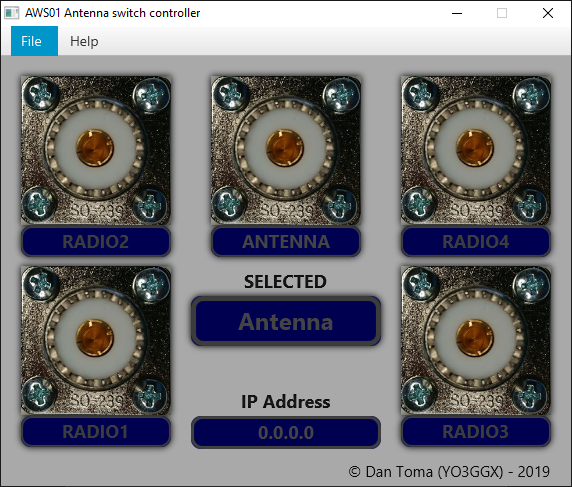The height and width of the screenshot is (487, 572).
Task: Select the RADIO2 button
Action: [x=96, y=241]
